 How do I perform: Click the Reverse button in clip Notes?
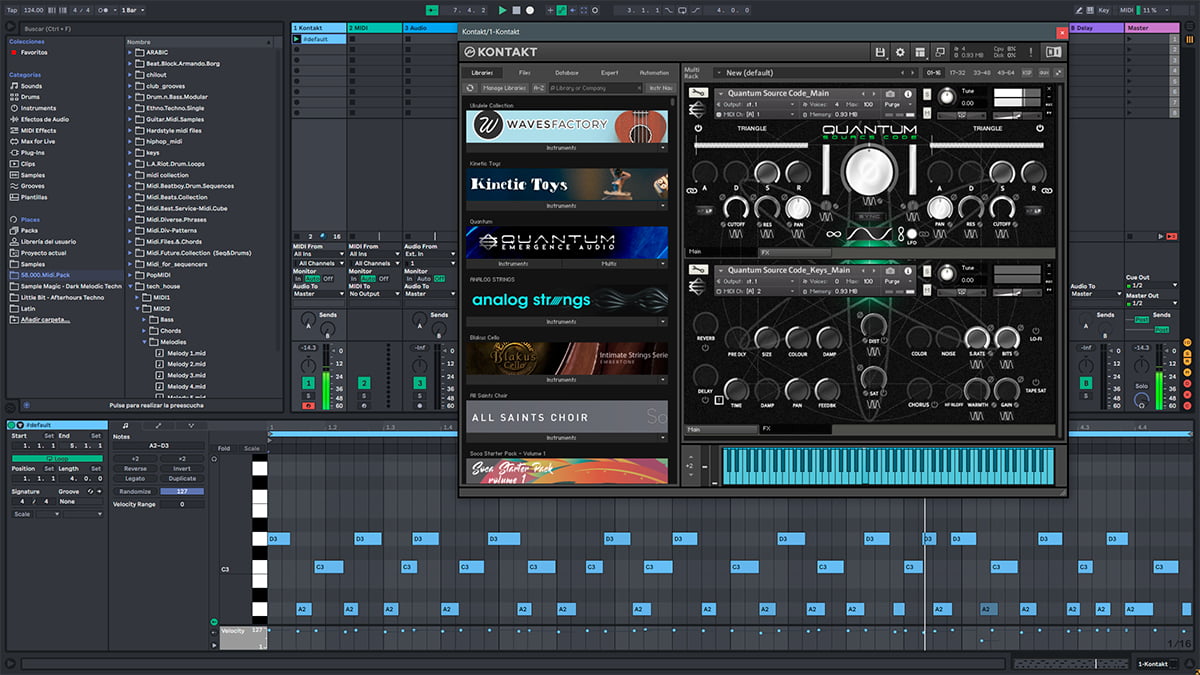135,468
